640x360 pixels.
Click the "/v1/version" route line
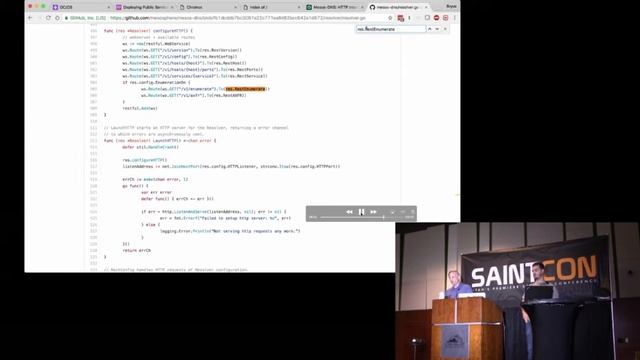pos(182,50)
